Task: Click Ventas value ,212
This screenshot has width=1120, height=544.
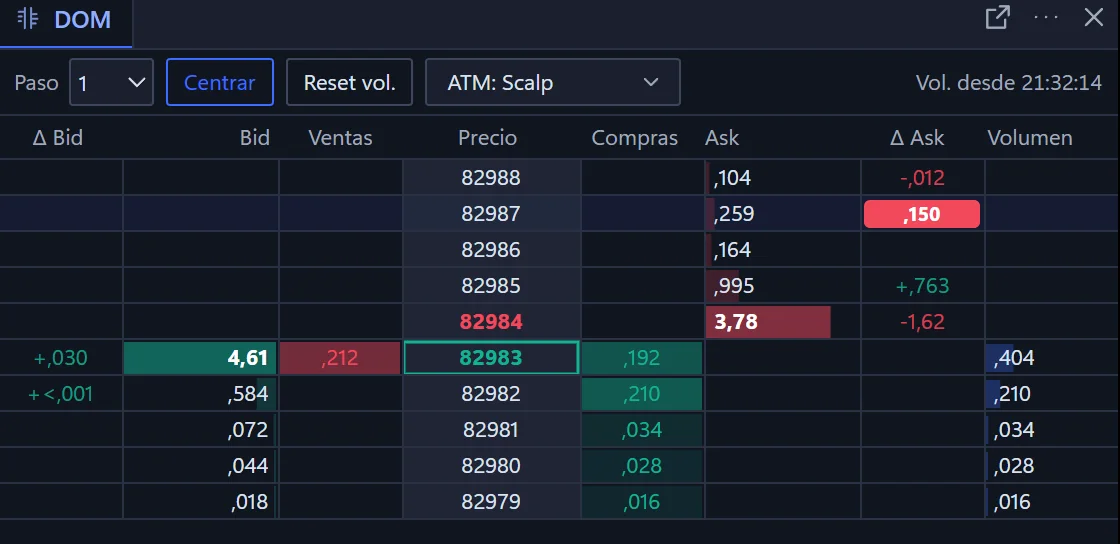Action: coord(340,358)
